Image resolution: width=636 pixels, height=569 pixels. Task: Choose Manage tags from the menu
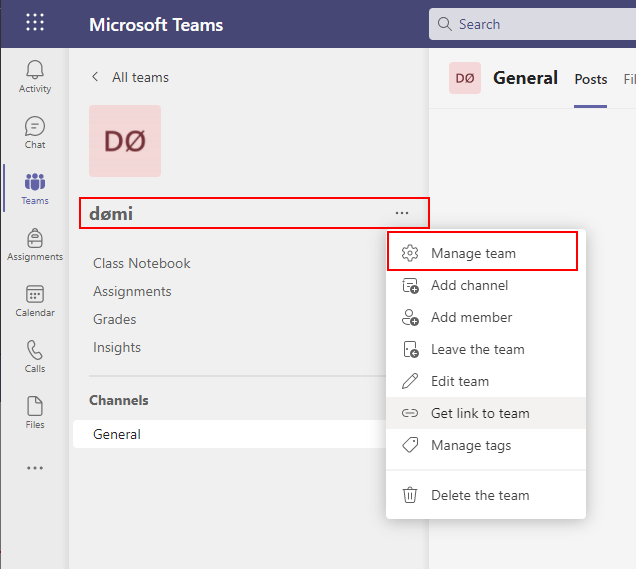point(486,445)
